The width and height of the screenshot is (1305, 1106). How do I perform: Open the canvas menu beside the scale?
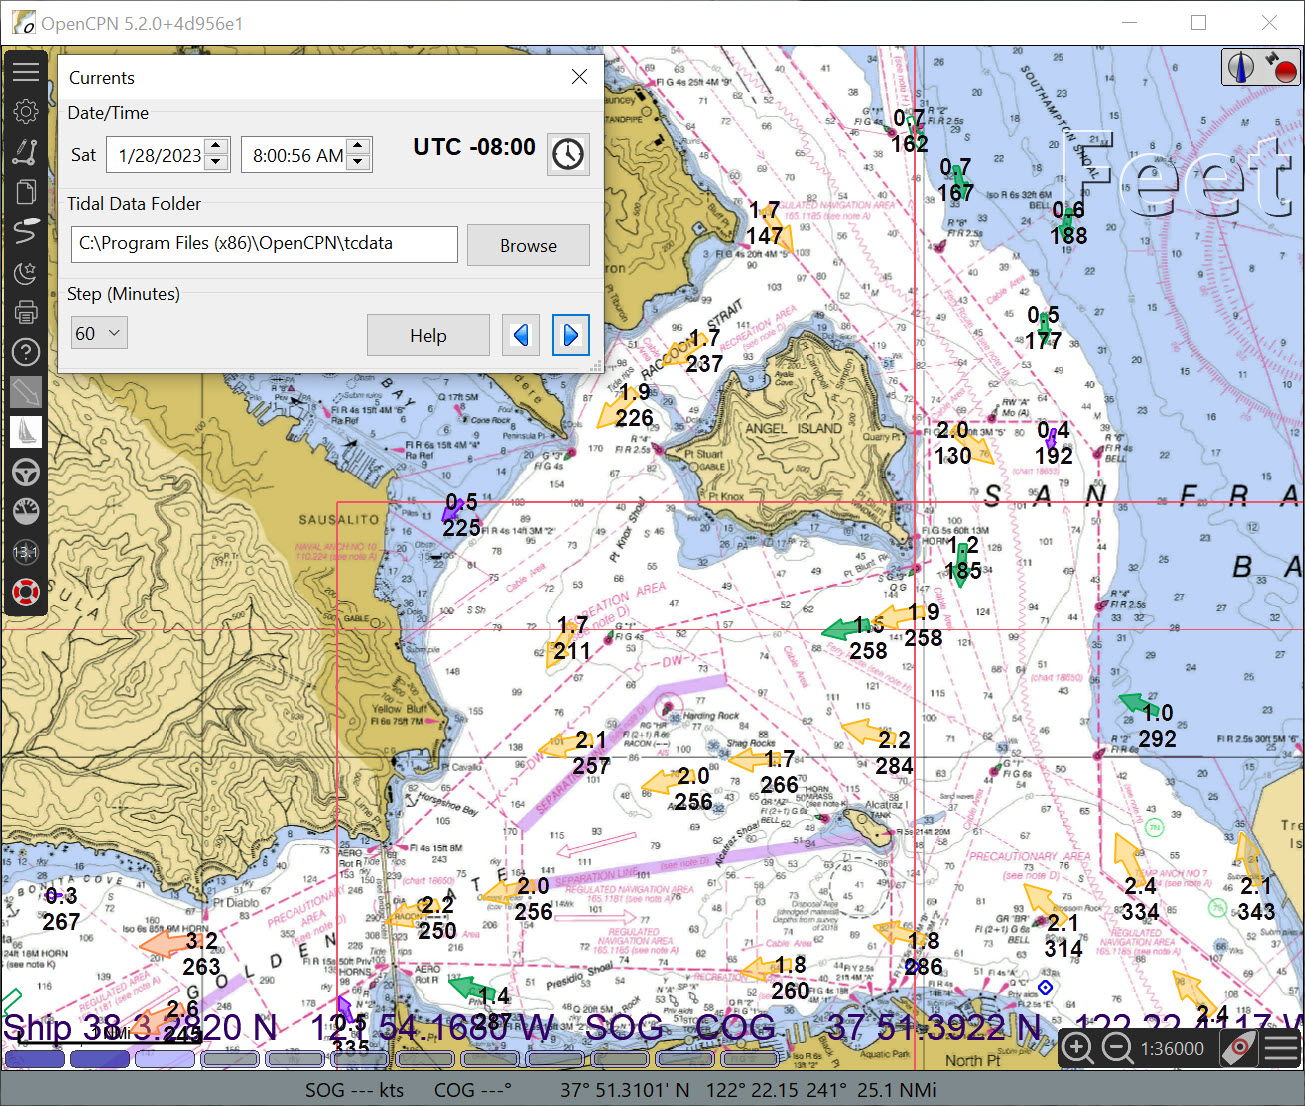(x=1281, y=1048)
